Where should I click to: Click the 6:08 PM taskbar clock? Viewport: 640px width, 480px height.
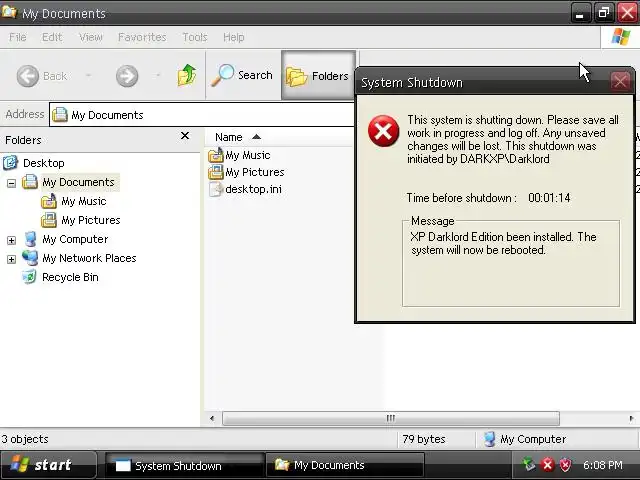click(603, 465)
